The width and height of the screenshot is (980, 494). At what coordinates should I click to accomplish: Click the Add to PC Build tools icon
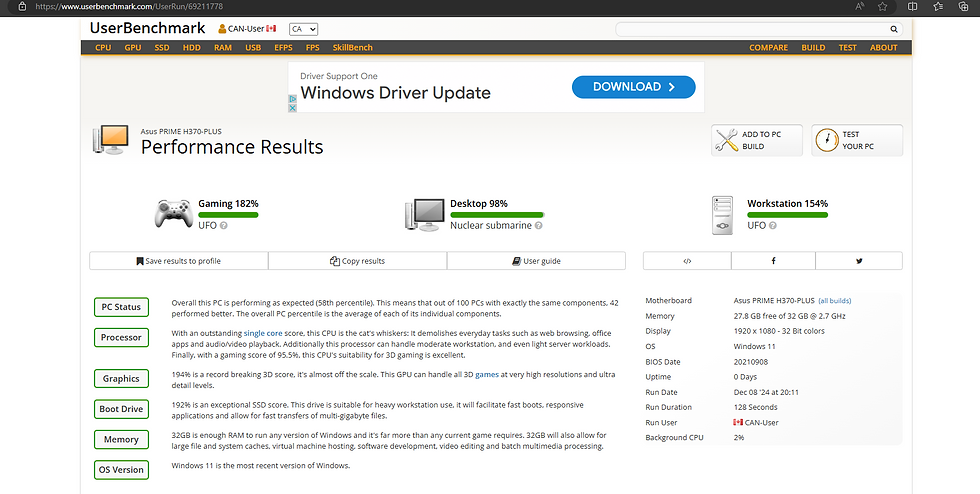pos(726,140)
